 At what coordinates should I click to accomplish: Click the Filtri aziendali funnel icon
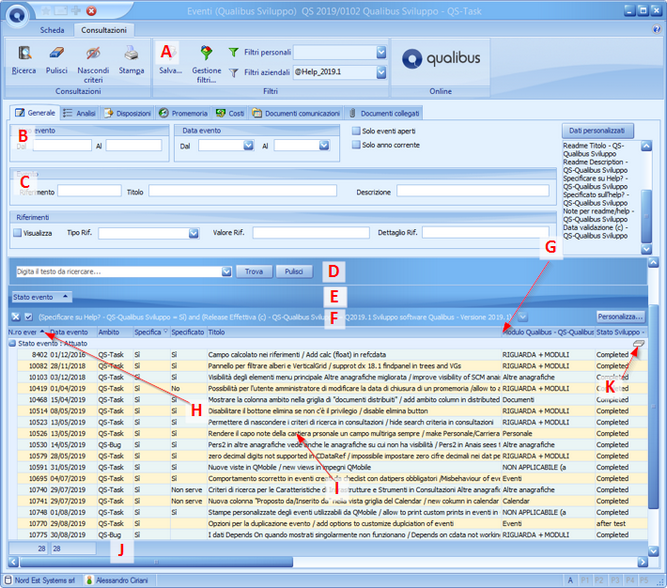(x=234, y=73)
